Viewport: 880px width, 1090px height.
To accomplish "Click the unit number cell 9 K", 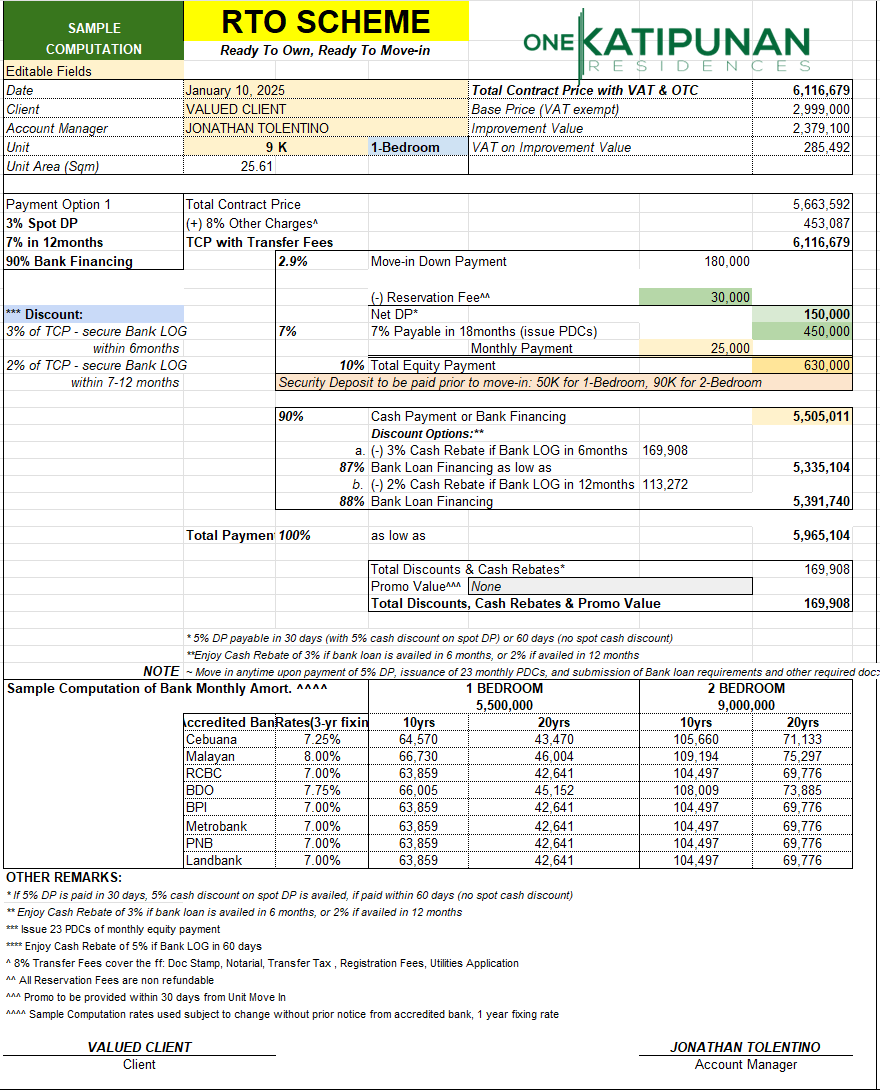I will click(276, 147).
